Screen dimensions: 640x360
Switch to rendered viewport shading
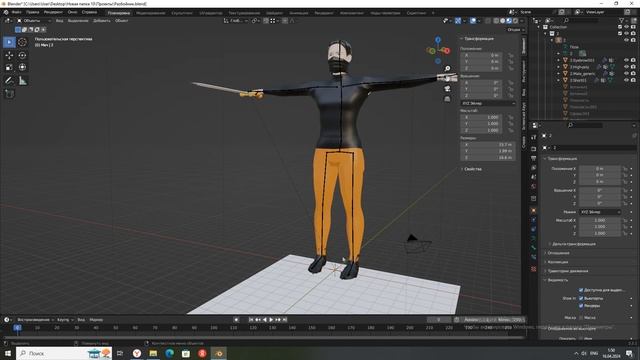(x=516, y=20)
